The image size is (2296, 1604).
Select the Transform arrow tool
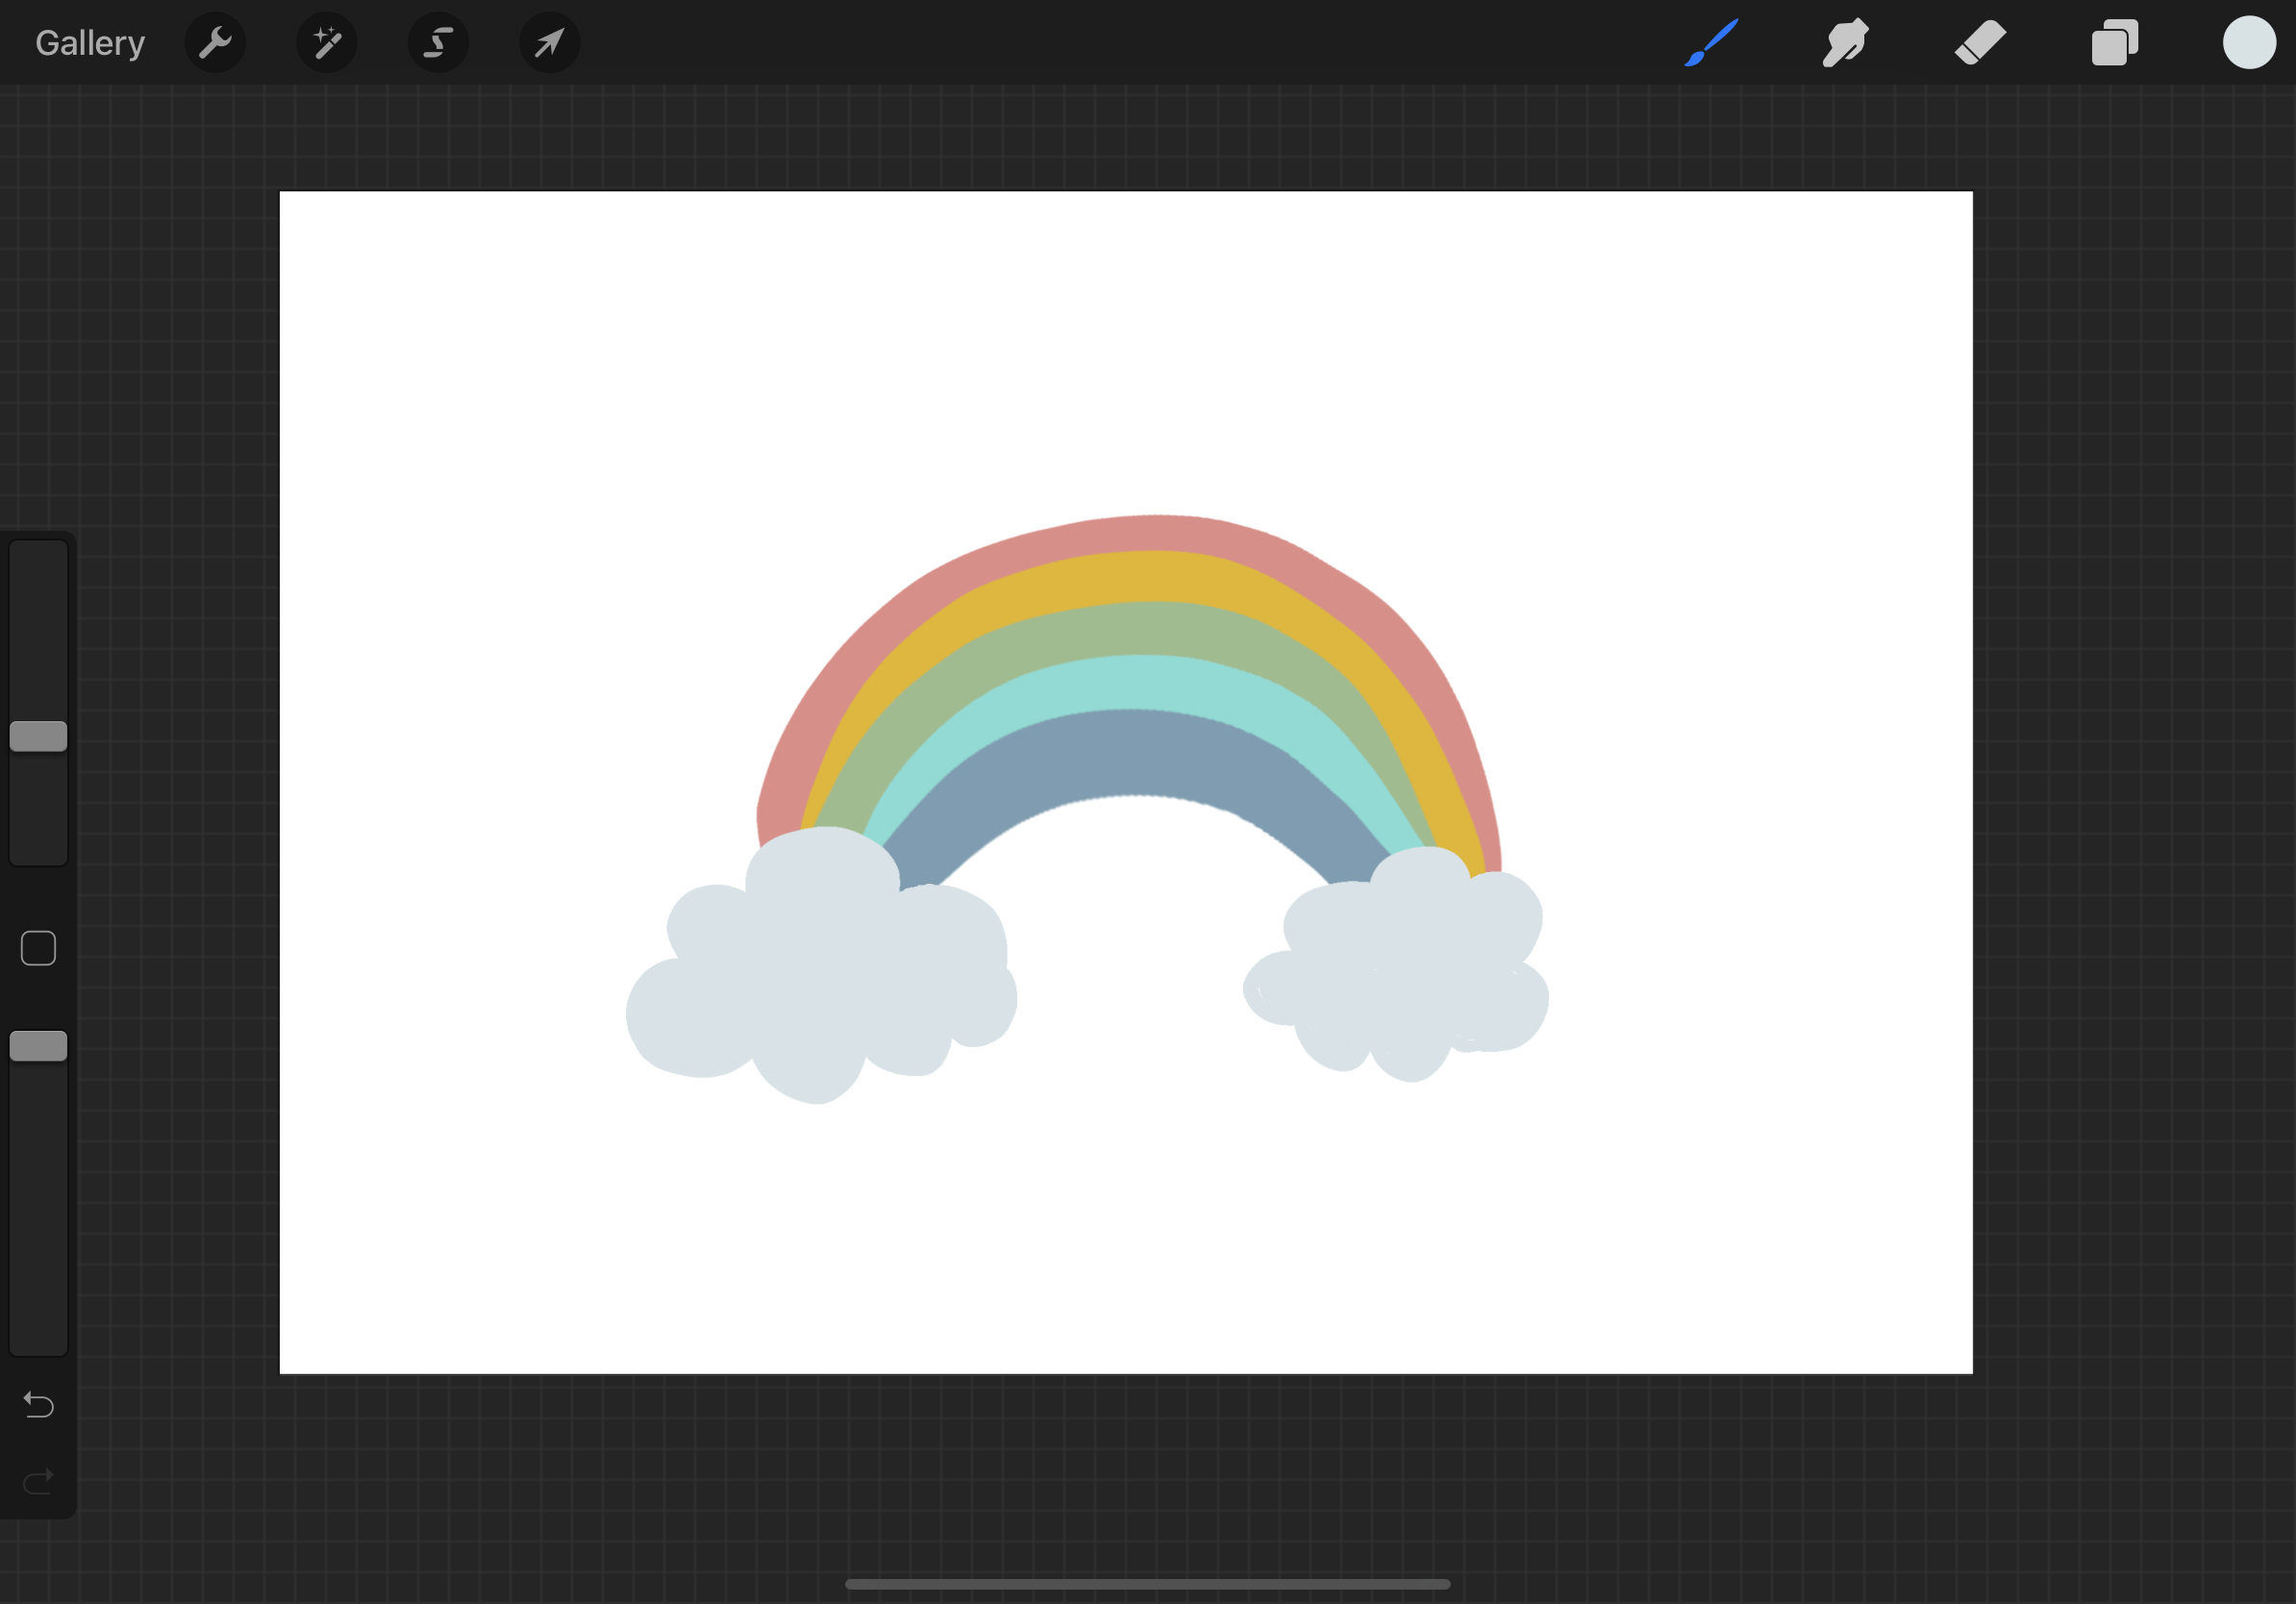pyautogui.click(x=549, y=42)
